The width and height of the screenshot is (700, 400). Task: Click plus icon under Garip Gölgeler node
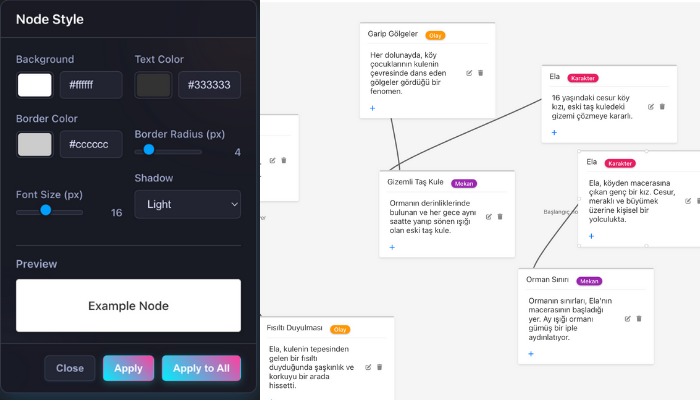pyautogui.click(x=372, y=108)
